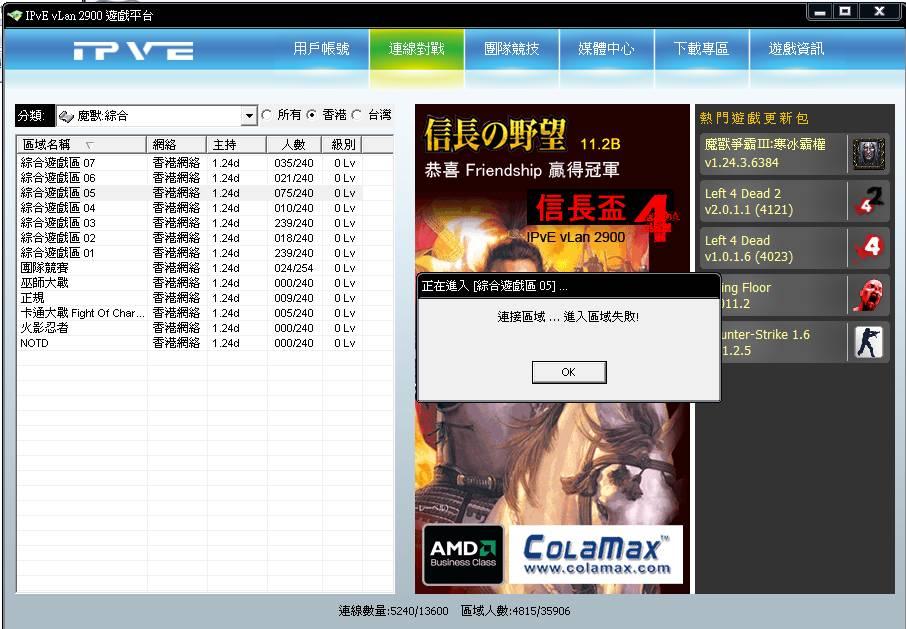Click the Left 4 Dead 2 icon
Image resolution: width=906 pixels, height=629 pixels.
868,200
